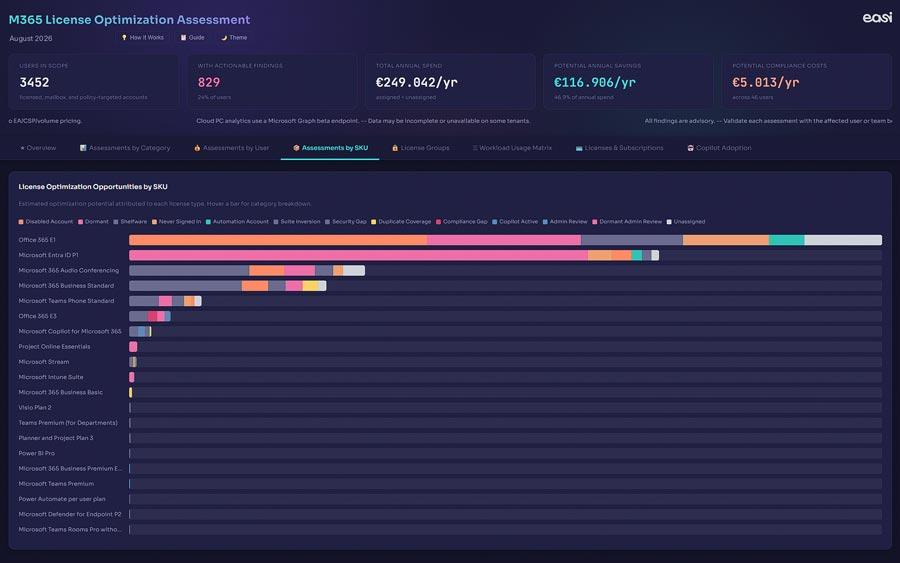Screen dimensions: 900x563
Task: Click the 'Microsoft Entra ID P1' label
Action: point(48,255)
